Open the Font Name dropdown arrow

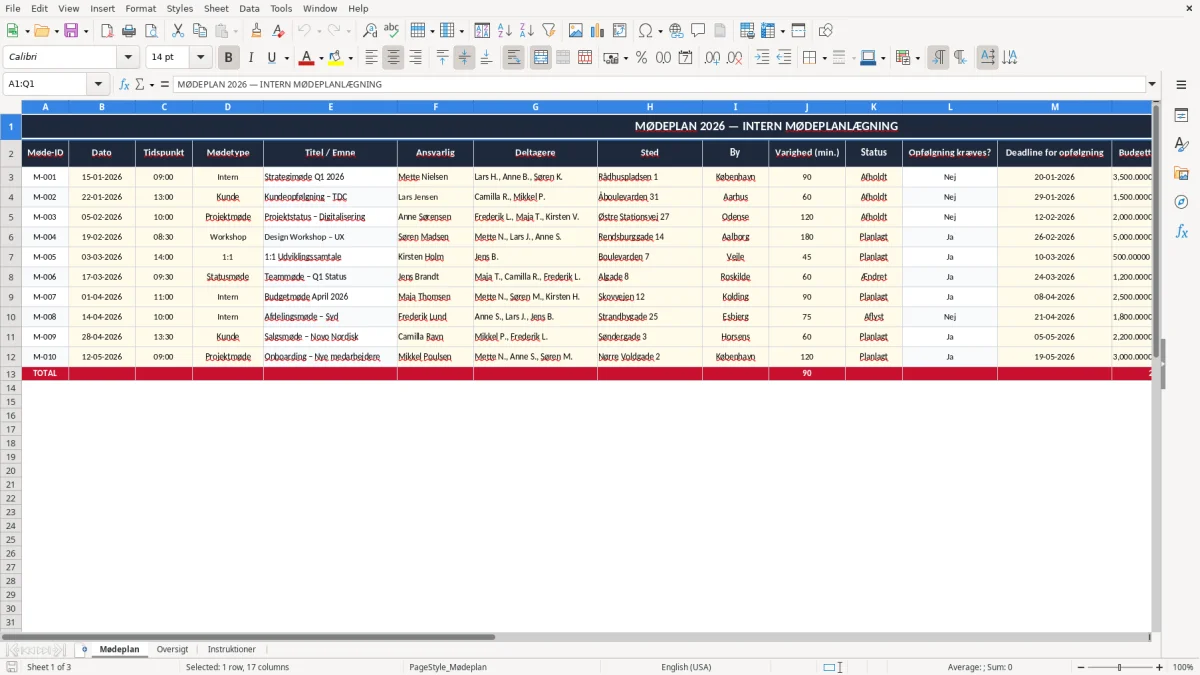[x=128, y=58]
